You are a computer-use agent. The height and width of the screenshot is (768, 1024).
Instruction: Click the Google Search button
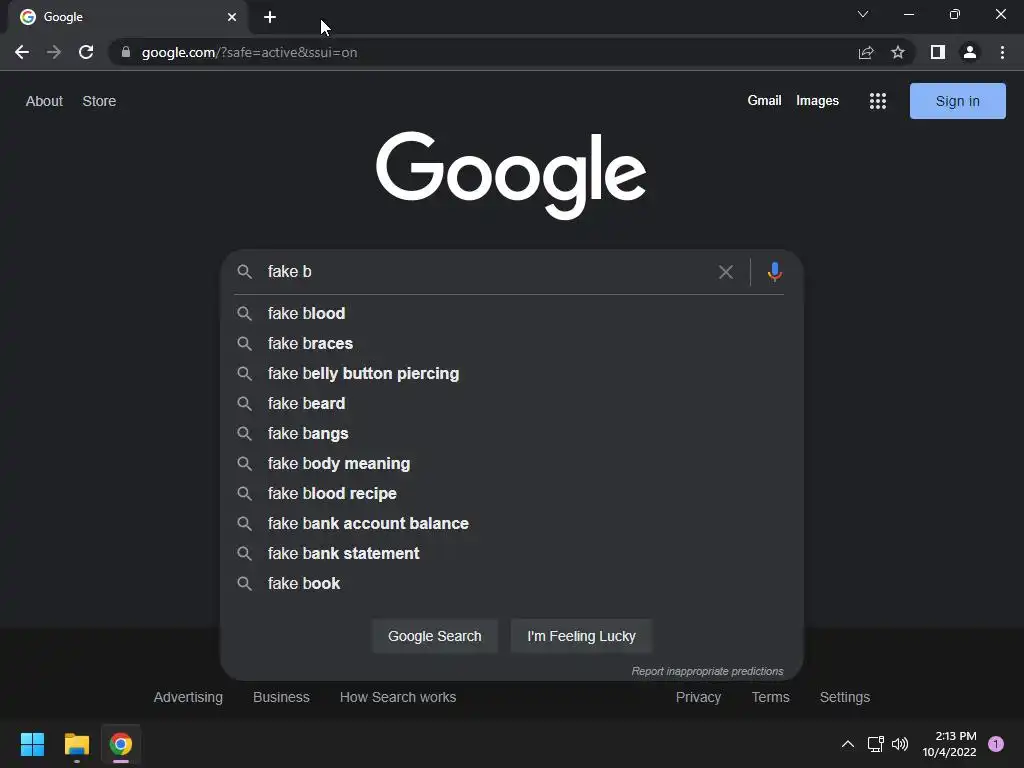pos(435,636)
